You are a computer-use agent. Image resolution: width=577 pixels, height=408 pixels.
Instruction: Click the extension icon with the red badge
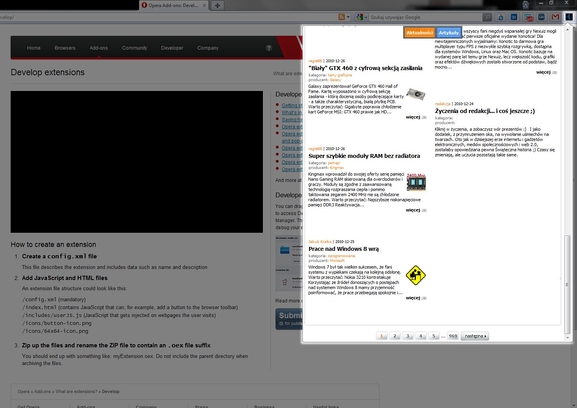528,17
